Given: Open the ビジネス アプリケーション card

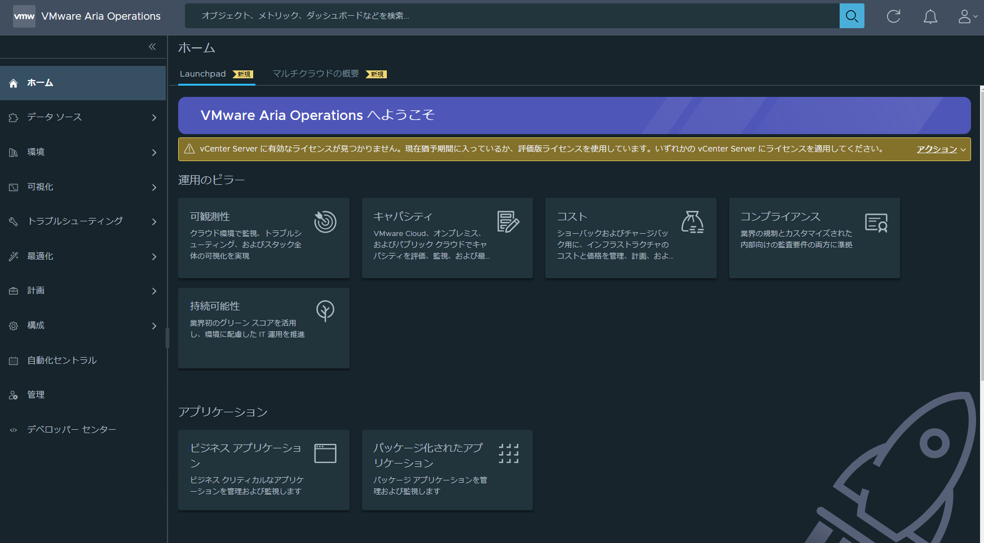Looking at the screenshot, I should click(263, 470).
